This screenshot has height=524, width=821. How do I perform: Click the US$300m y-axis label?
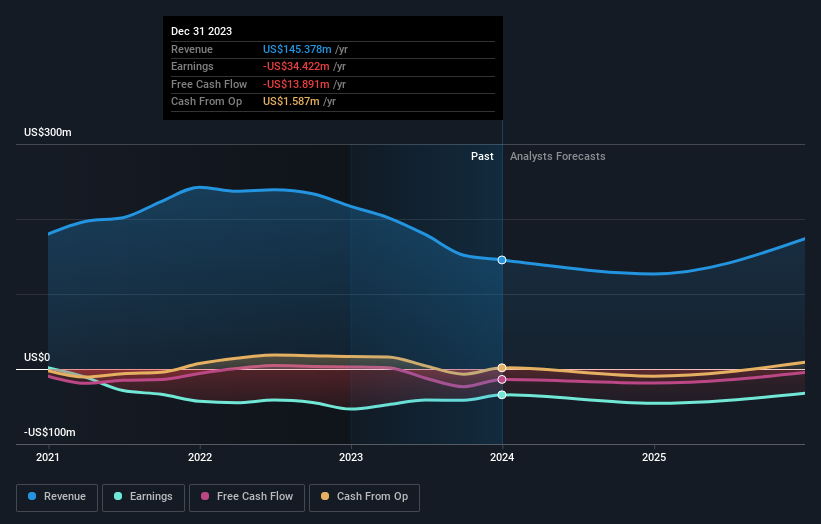pyautogui.click(x=48, y=132)
